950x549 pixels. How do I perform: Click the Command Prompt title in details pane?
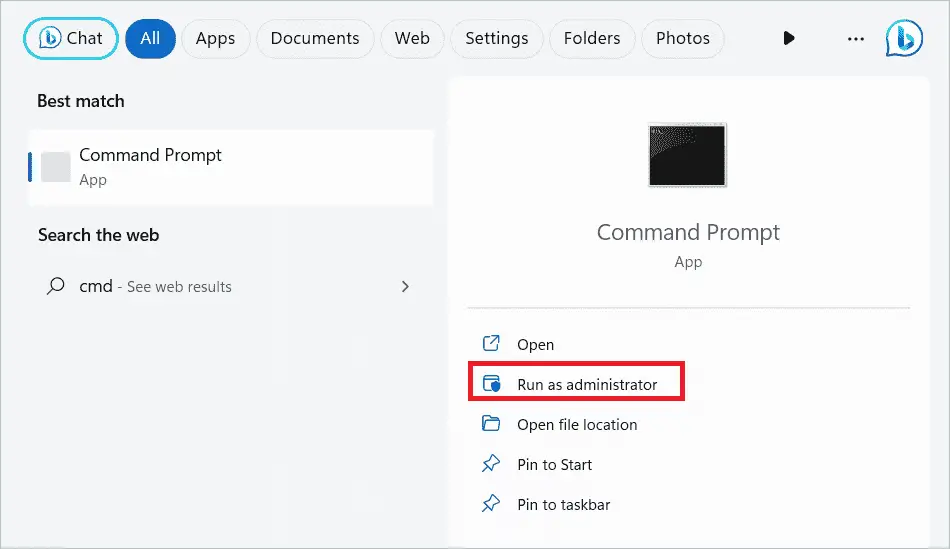click(x=688, y=233)
